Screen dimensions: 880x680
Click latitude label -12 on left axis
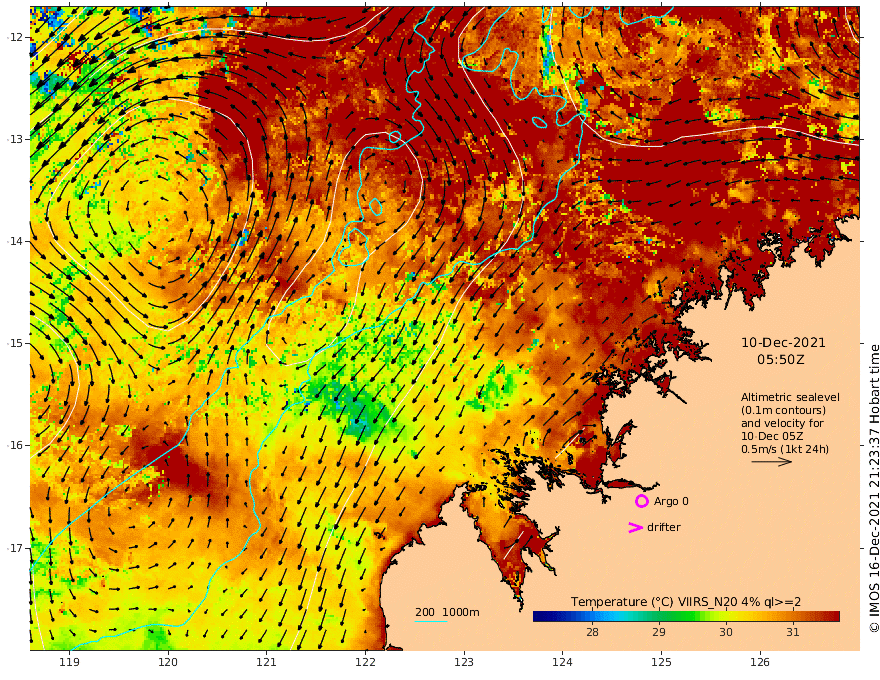click(15, 37)
